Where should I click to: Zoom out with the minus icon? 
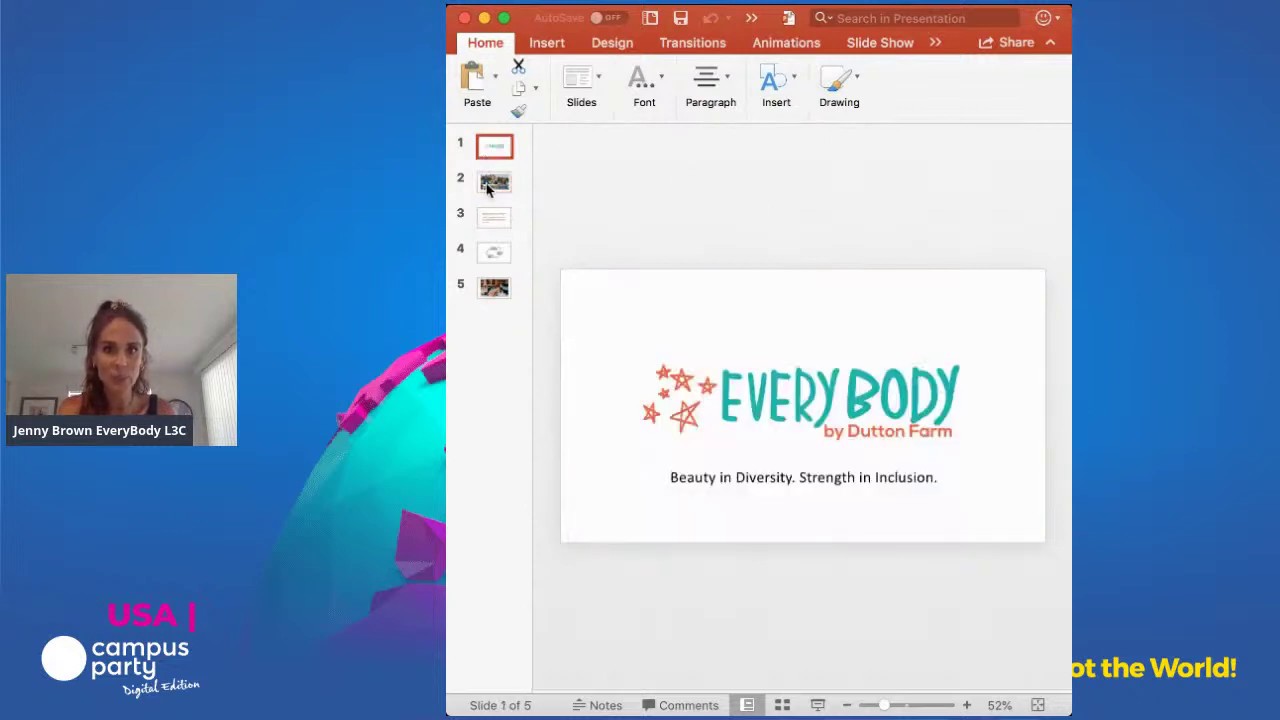pos(847,705)
